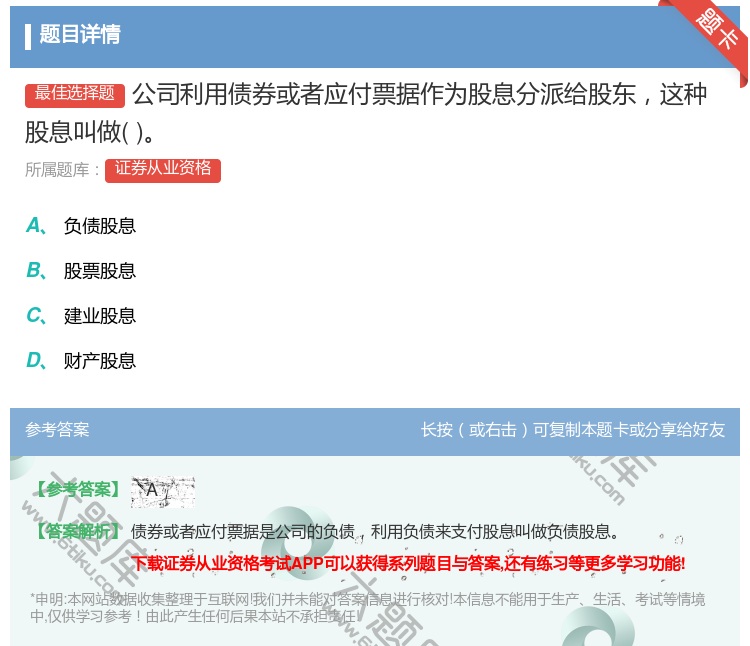Open the red 下载证券从业资格考试APP link

pos(408,563)
